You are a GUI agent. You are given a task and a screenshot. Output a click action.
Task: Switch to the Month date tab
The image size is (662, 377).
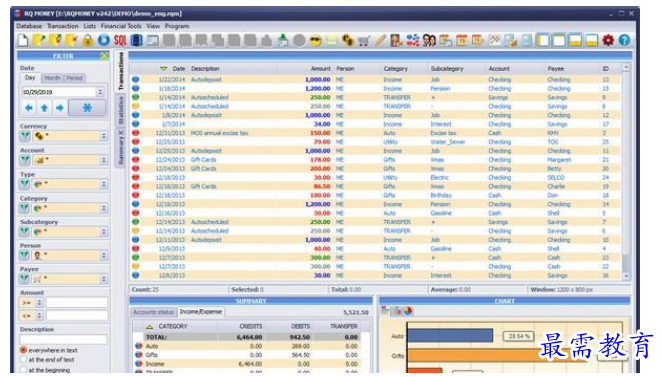(52, 78)
